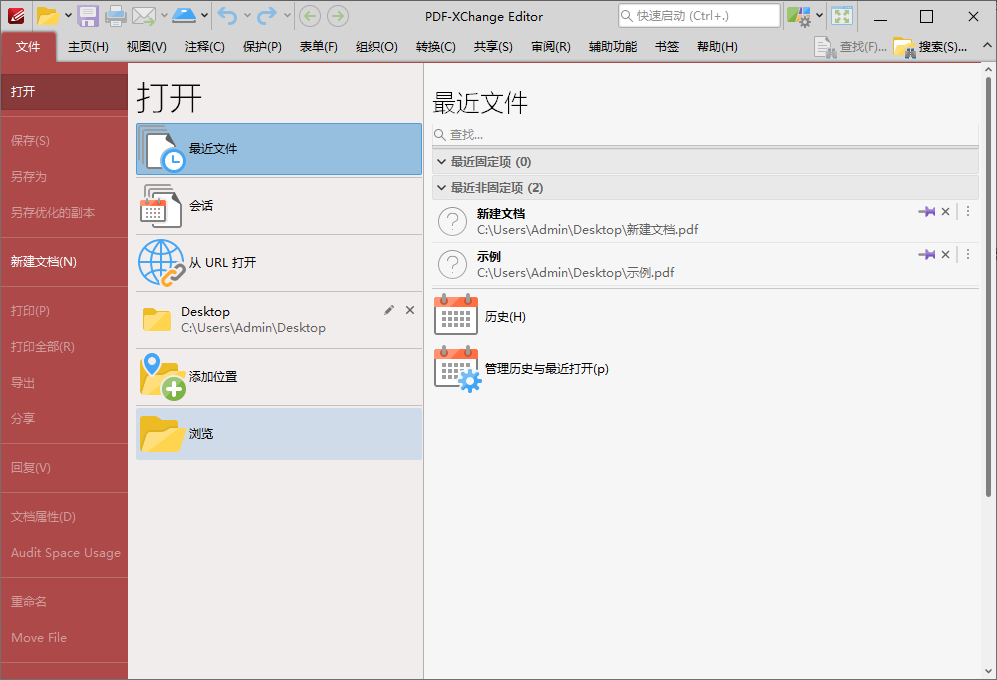The height and width of the screenshot is (680, 997).
Task: Undo the last action
Action: (226, 15)
